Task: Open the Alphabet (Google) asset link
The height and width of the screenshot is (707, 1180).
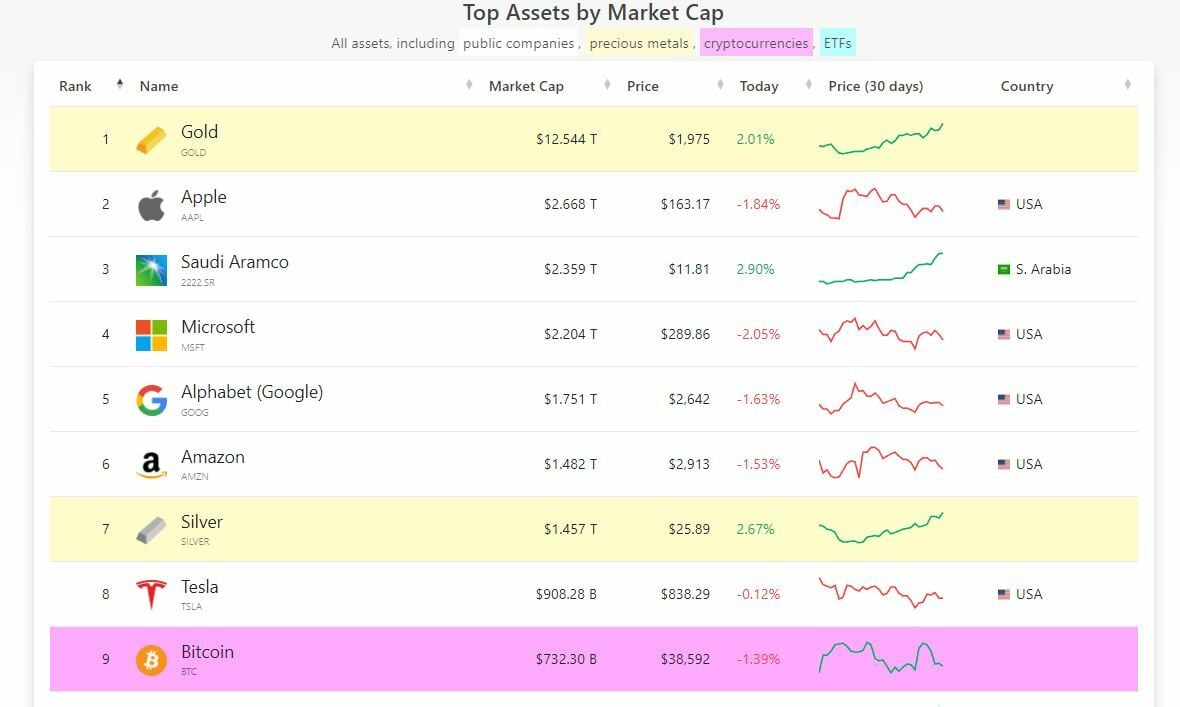Action: click(x=252, y=392)
